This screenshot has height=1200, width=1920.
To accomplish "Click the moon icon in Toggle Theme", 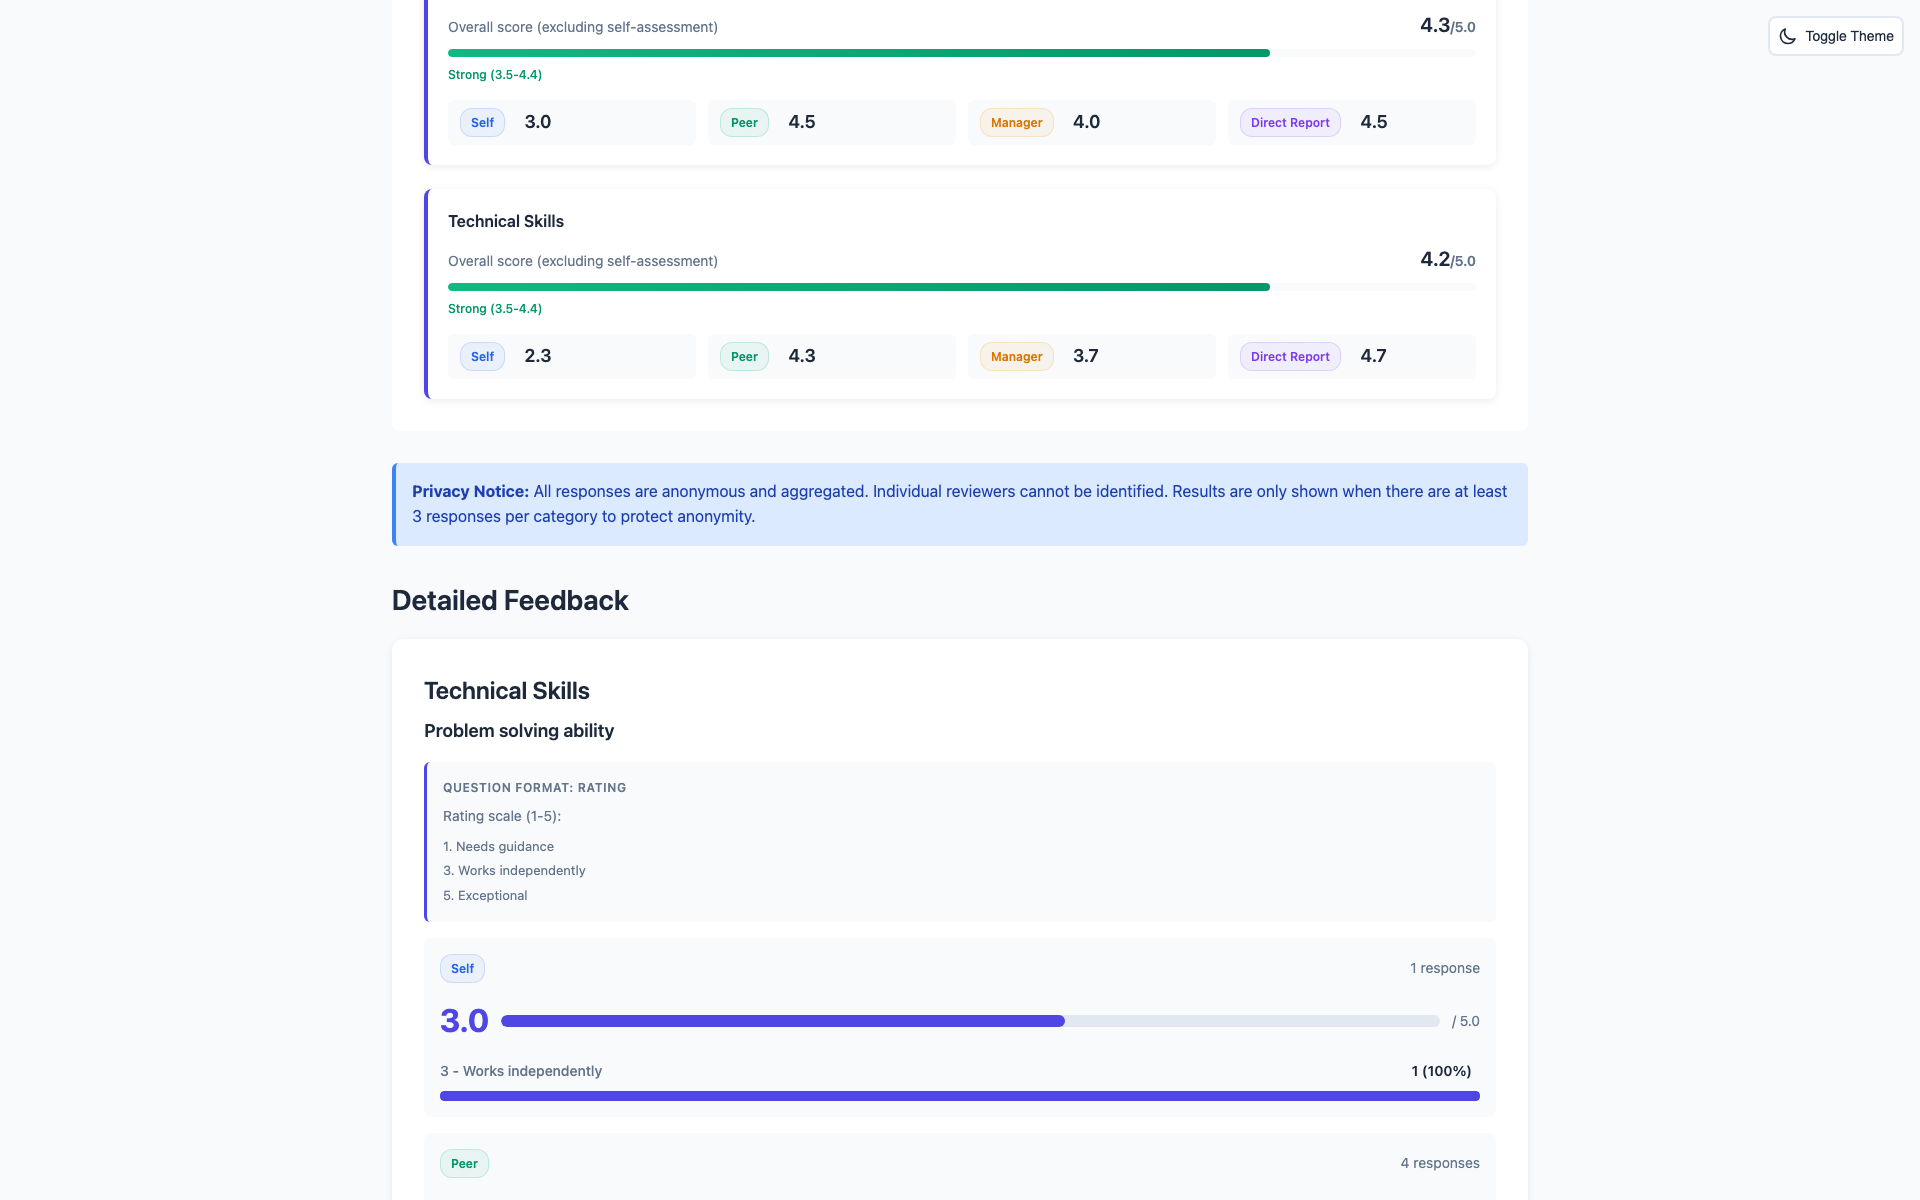I will (x=1787, y=36).
